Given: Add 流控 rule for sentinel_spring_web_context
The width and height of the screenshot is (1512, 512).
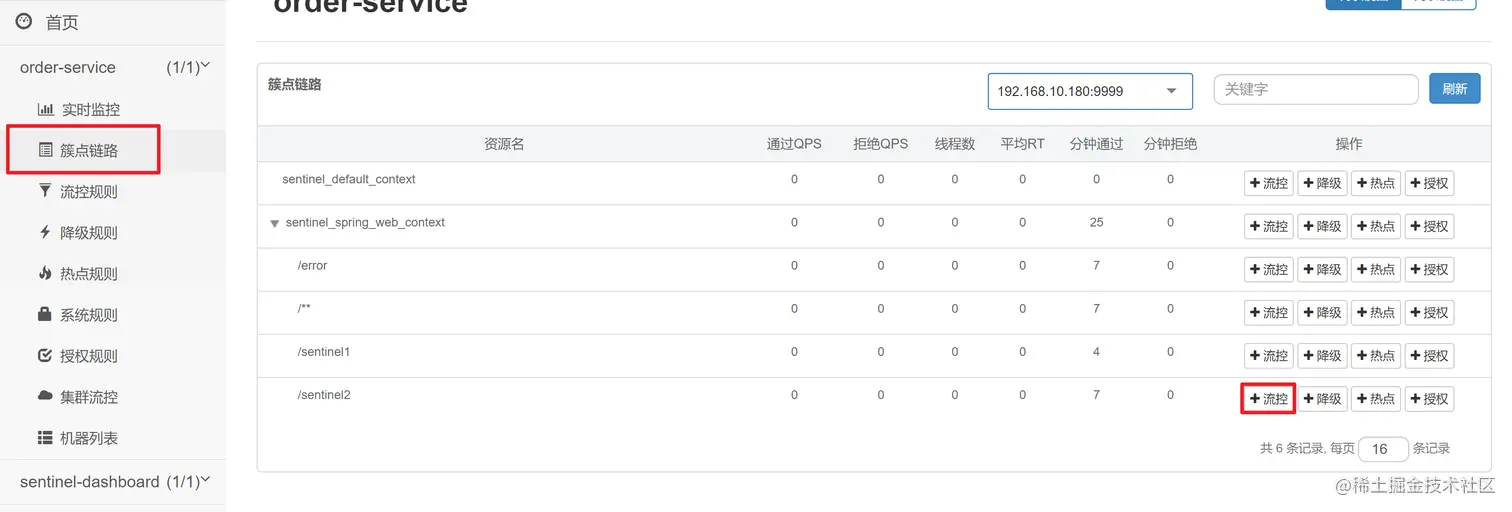Looking at the screenshot, I should (1268, 227).
